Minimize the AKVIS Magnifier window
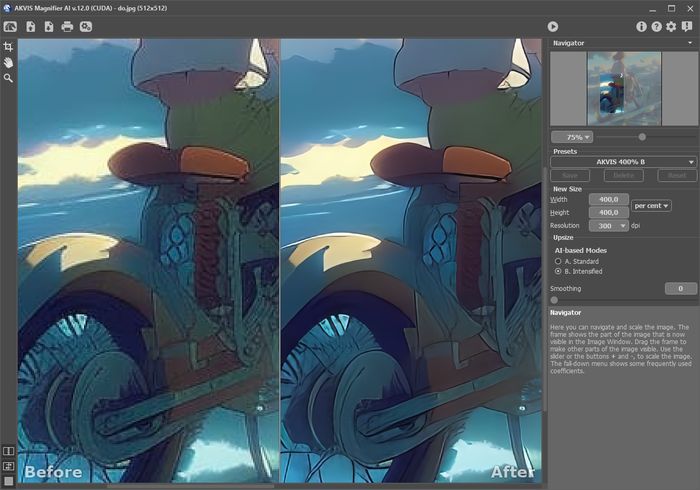 653,9
